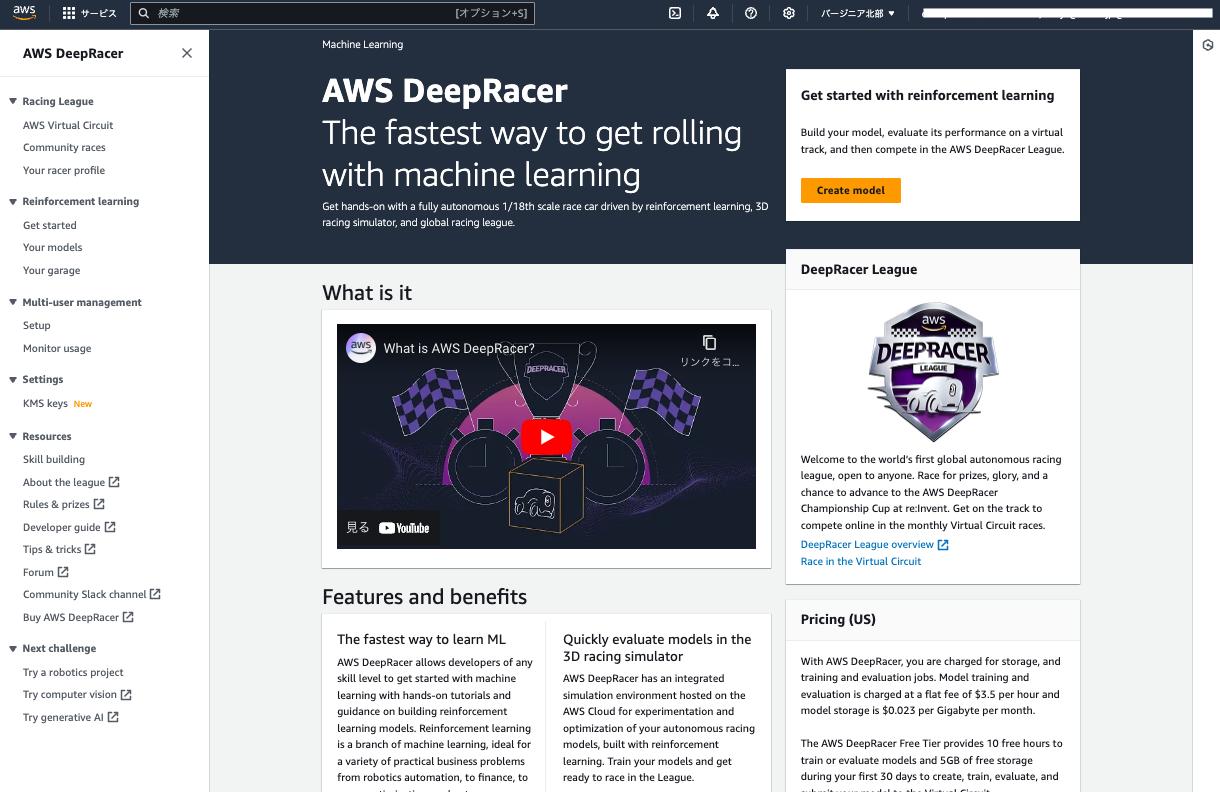
Task: Click the search input field
Action: (x=333, y=13)
